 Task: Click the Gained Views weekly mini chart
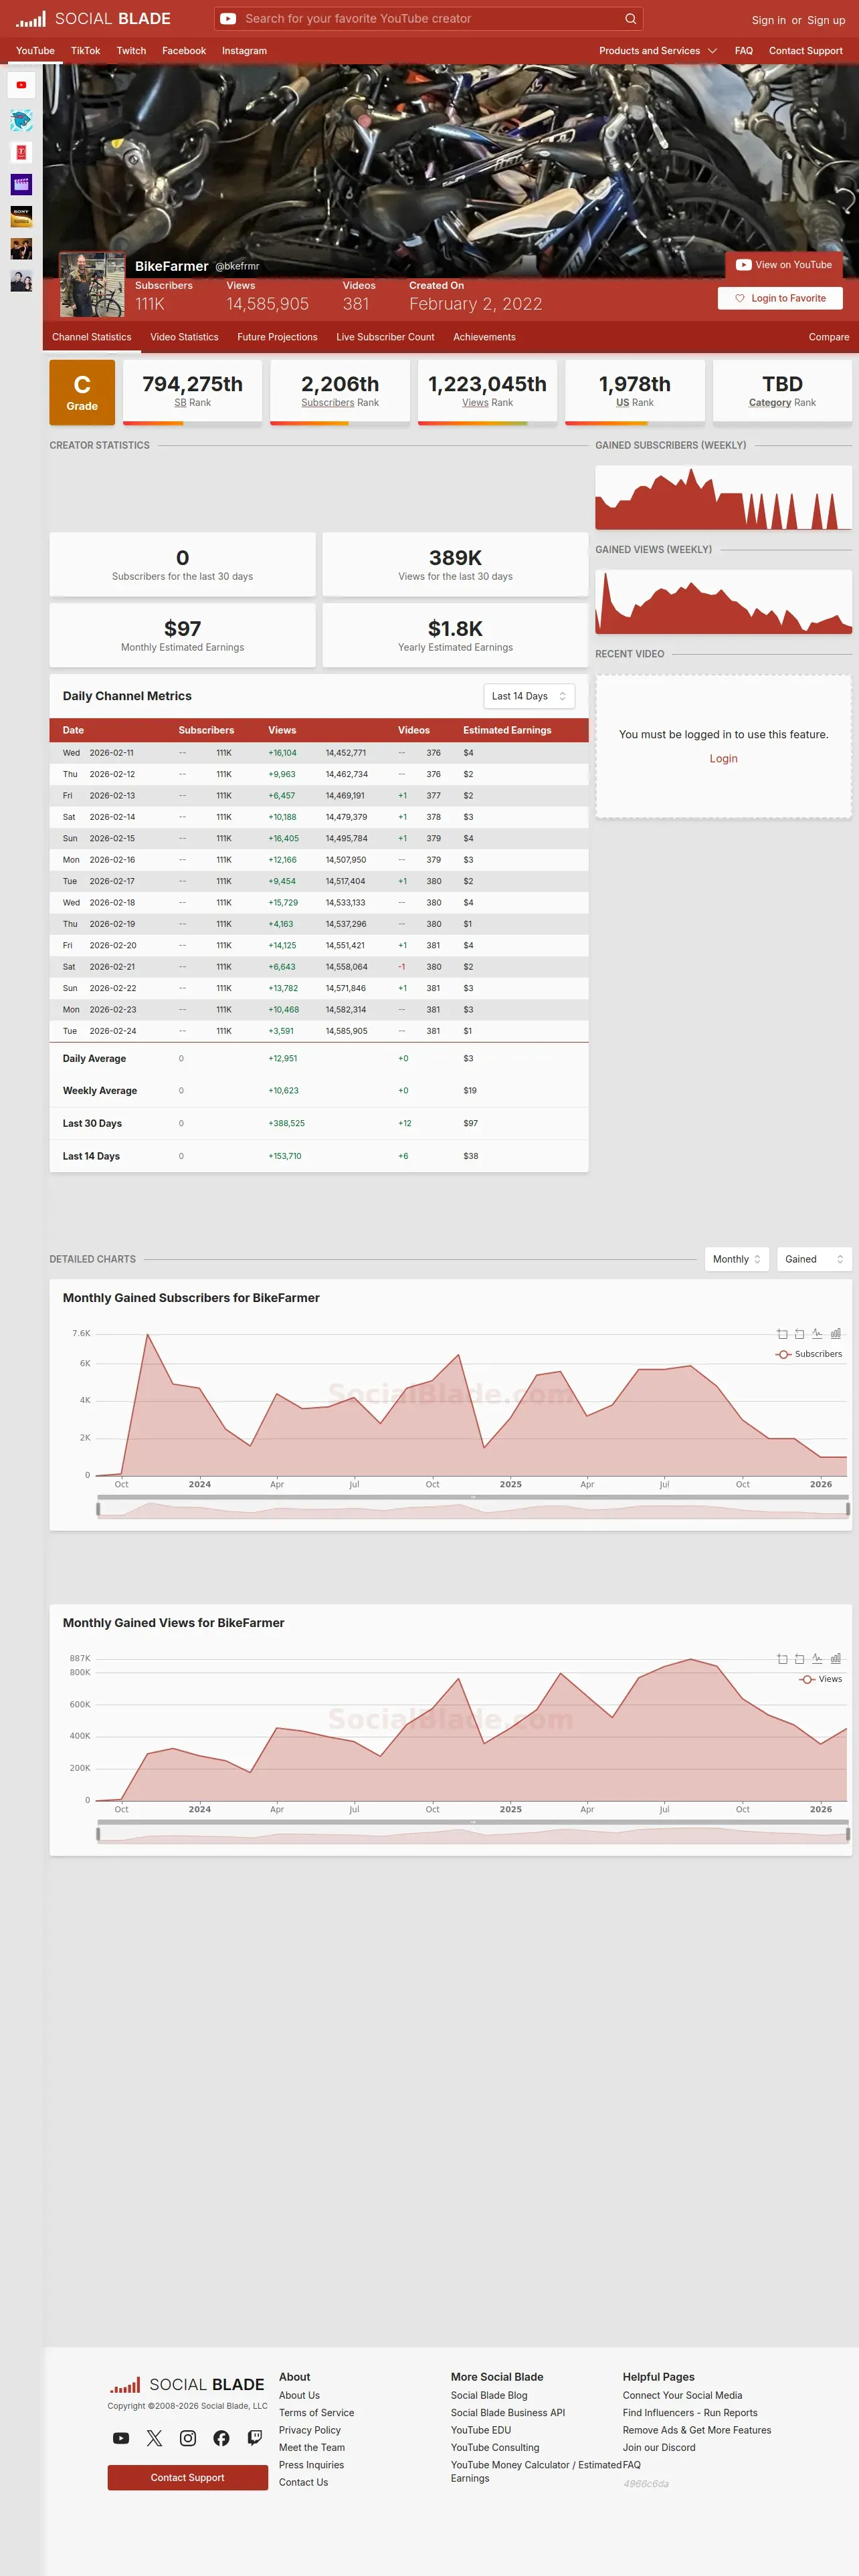[723, 601]
